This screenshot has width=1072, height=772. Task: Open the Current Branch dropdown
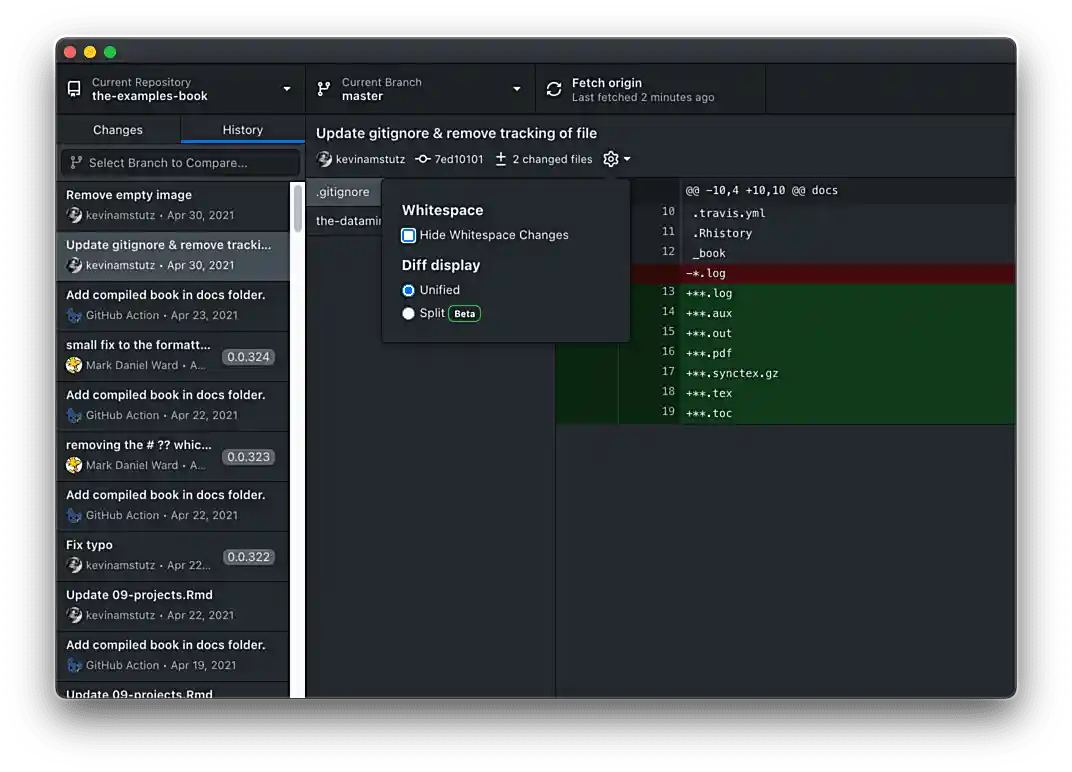pyautogui.click(x=517, y=88)
